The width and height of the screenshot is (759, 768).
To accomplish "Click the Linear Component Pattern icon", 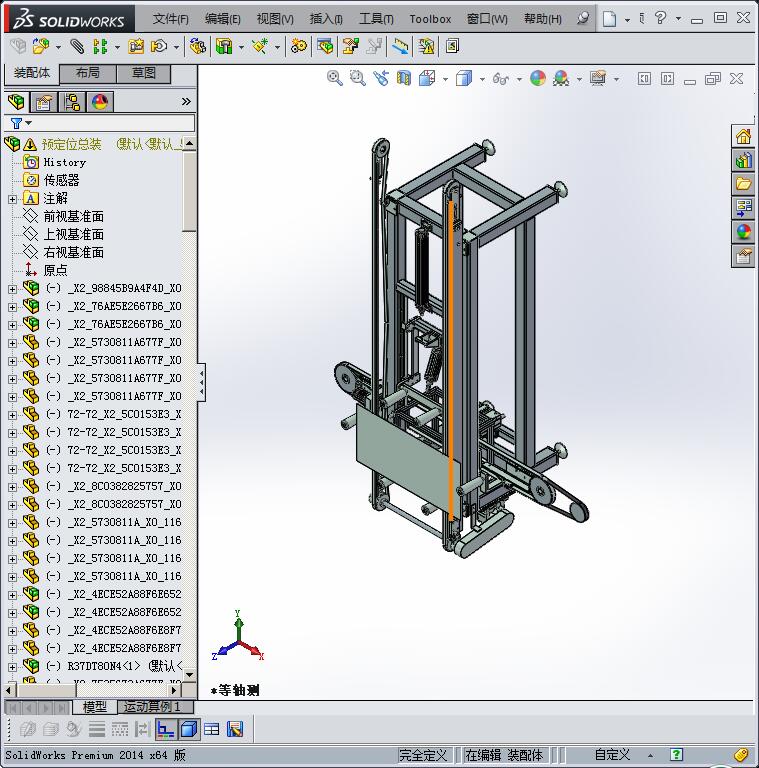I will [100, 47].
